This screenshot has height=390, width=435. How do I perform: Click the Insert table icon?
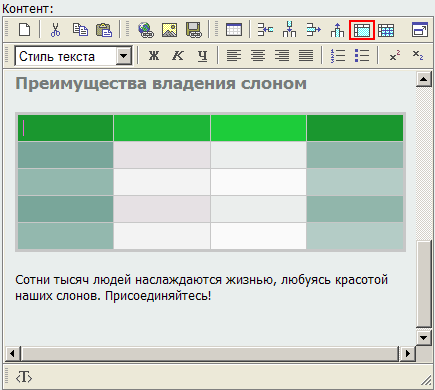click(234, 30)
